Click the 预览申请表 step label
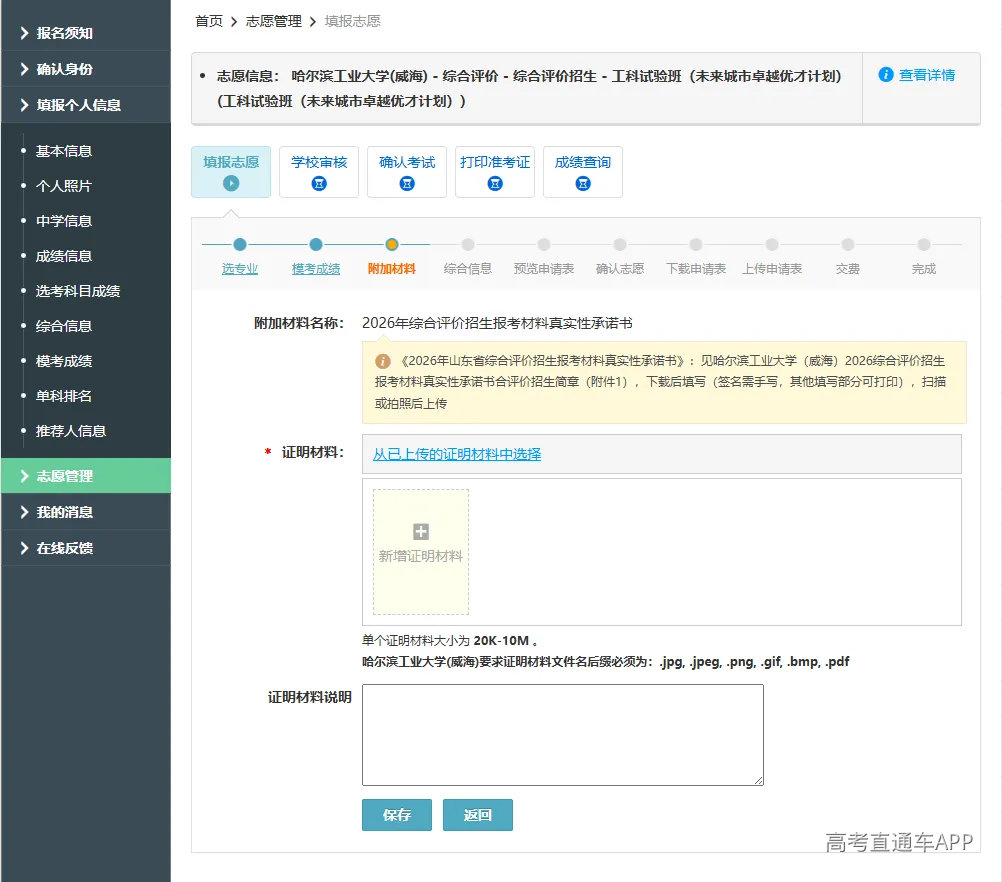 [544, 269]
